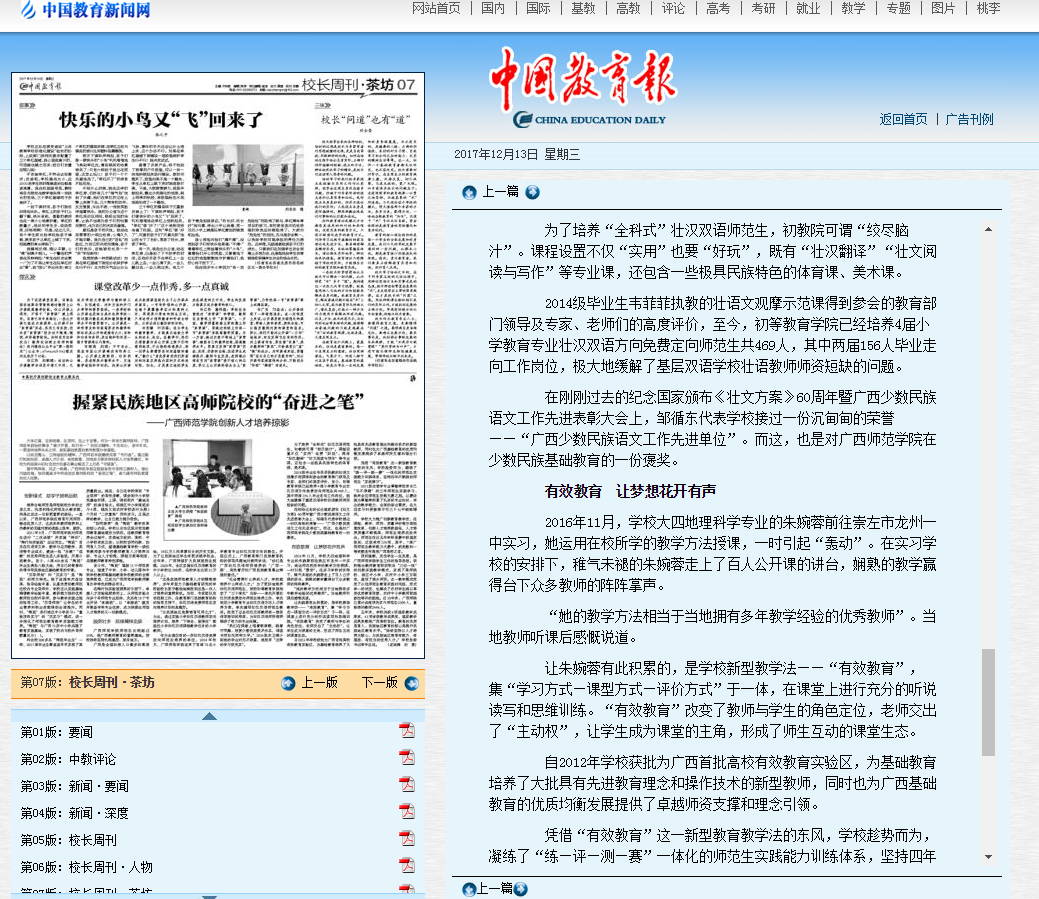The image size is (1039, 899).
Task: Open 第05版：校长周刊 page link
Action: tap(68, 840)
